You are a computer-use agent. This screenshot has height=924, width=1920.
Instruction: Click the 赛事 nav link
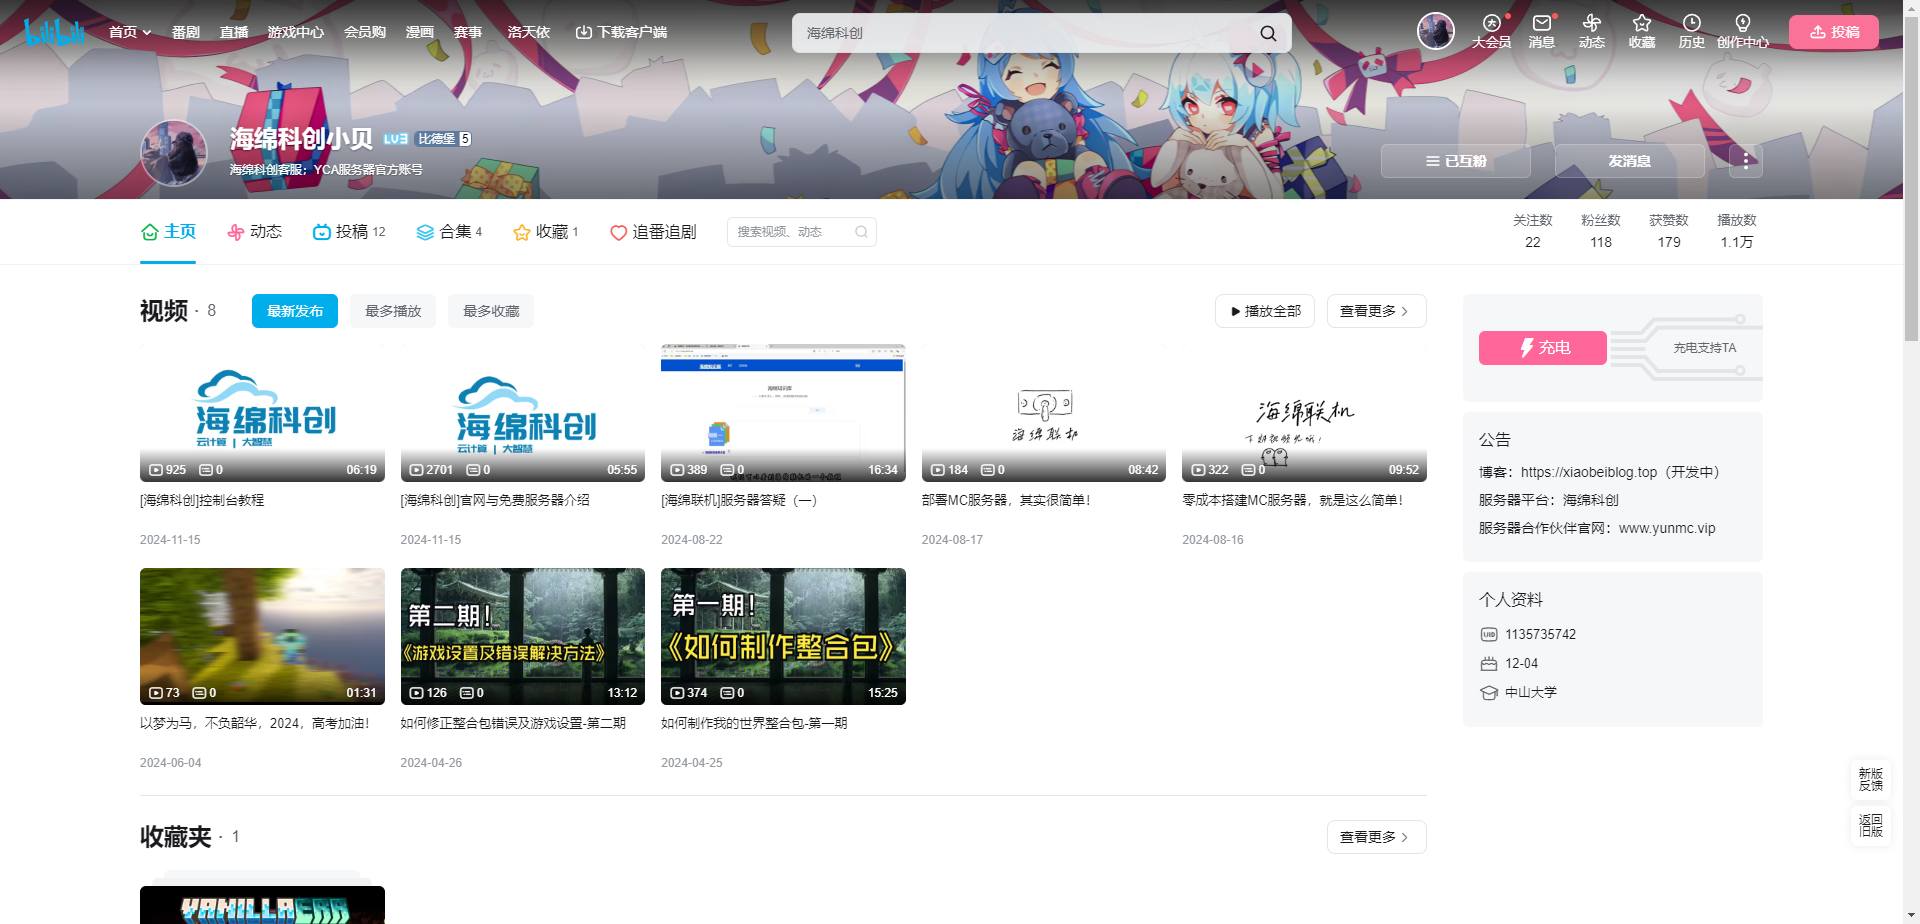click(468, 32)
